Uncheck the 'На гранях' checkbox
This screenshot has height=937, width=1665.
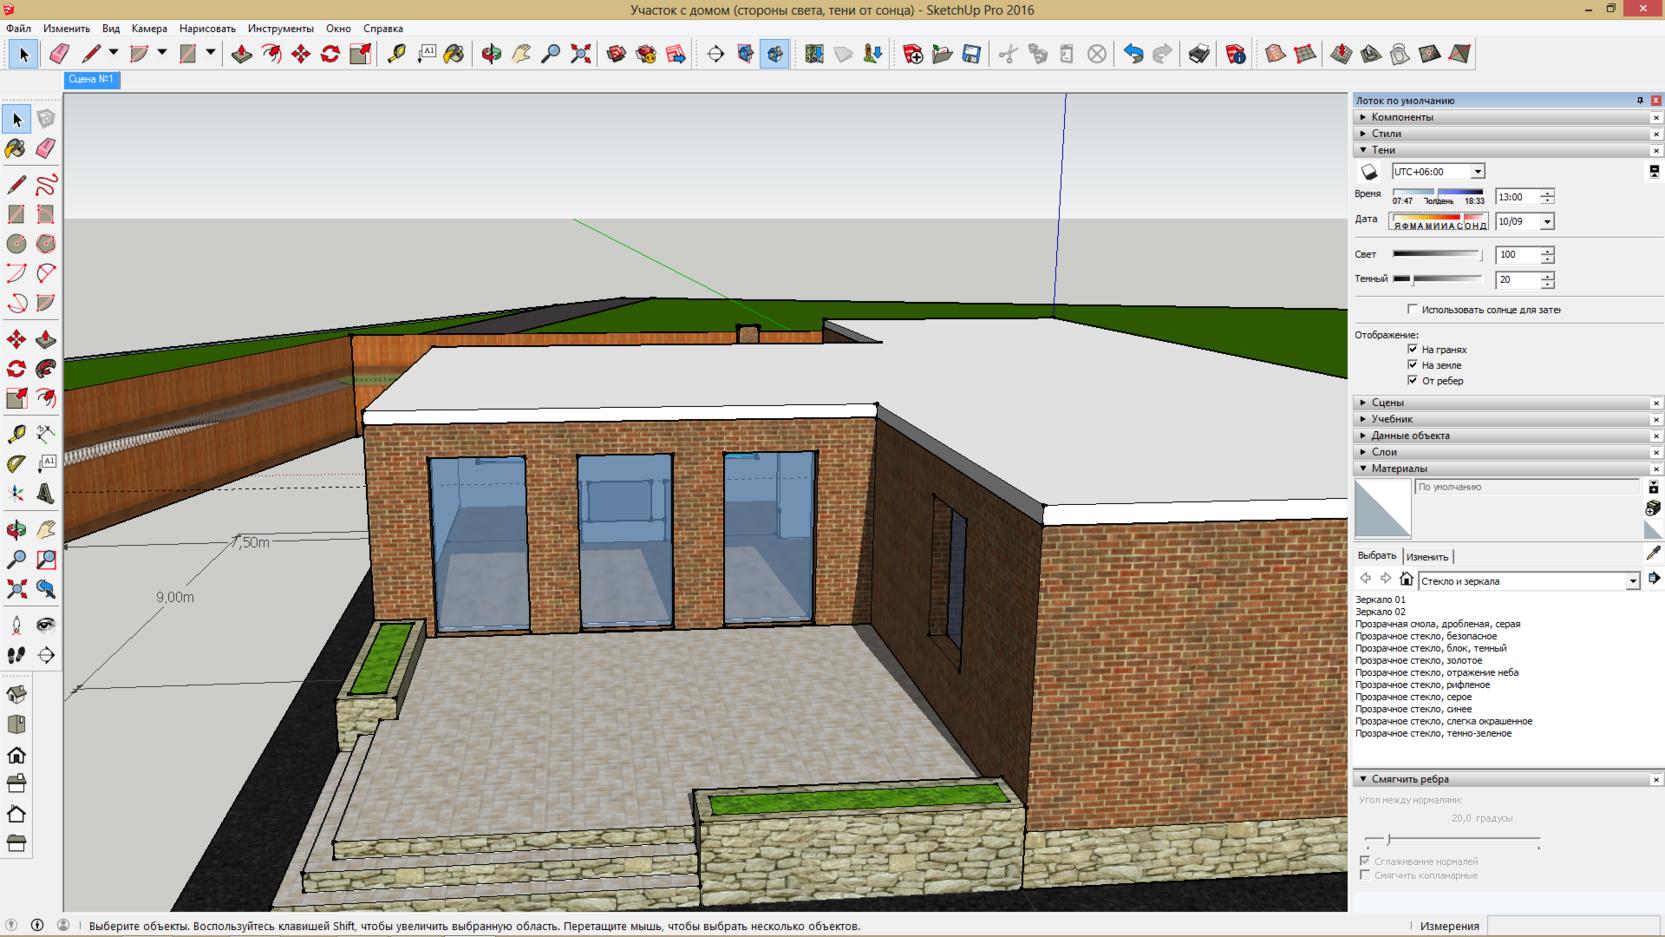(x=1412, y=349)
